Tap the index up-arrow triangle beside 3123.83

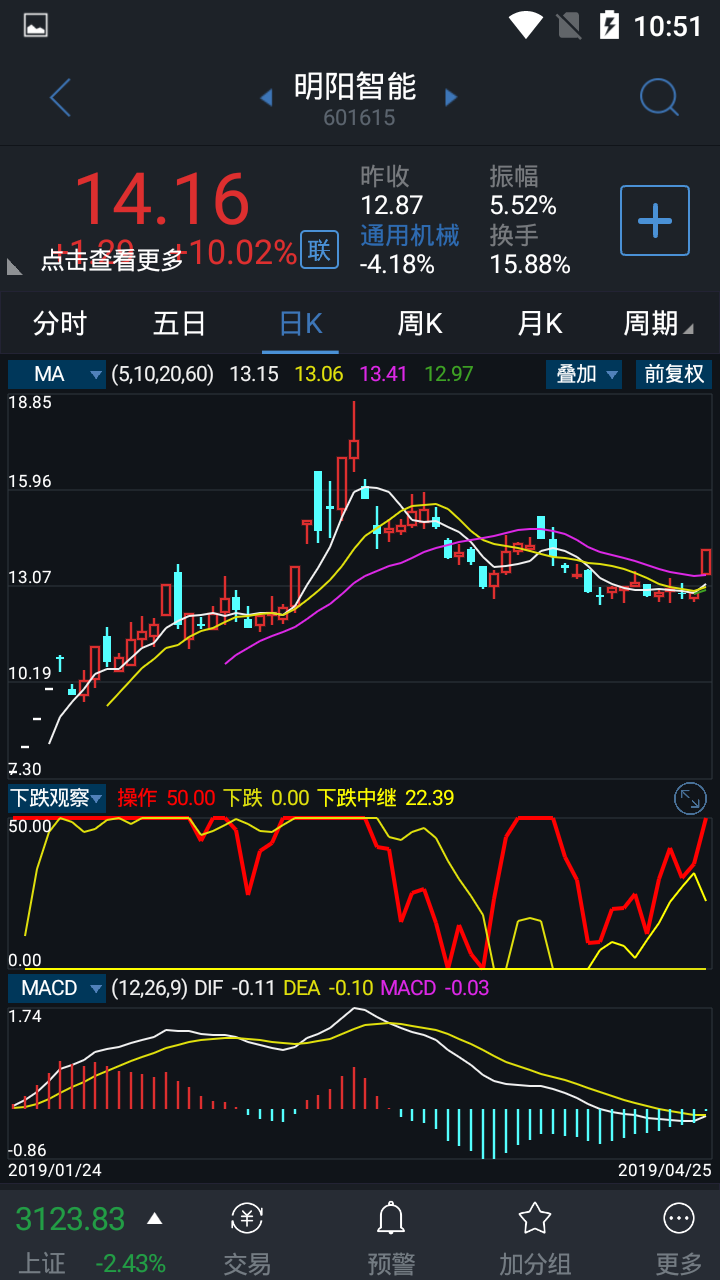154,1218
